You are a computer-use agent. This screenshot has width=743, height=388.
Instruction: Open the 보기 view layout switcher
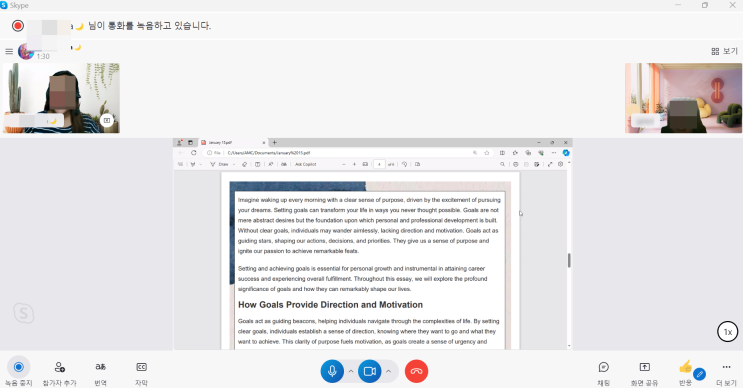[725, 51]
